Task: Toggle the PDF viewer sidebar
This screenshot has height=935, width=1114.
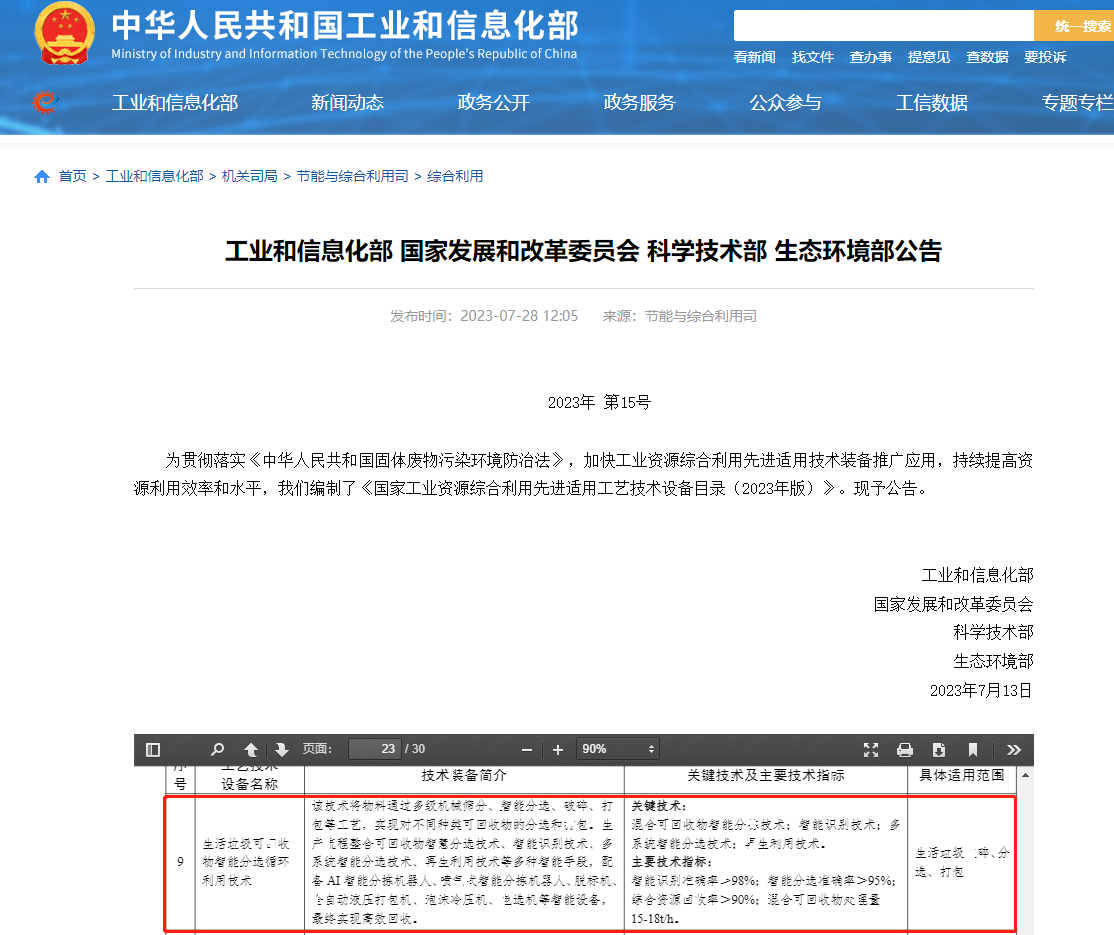Action: coord(153,750)
